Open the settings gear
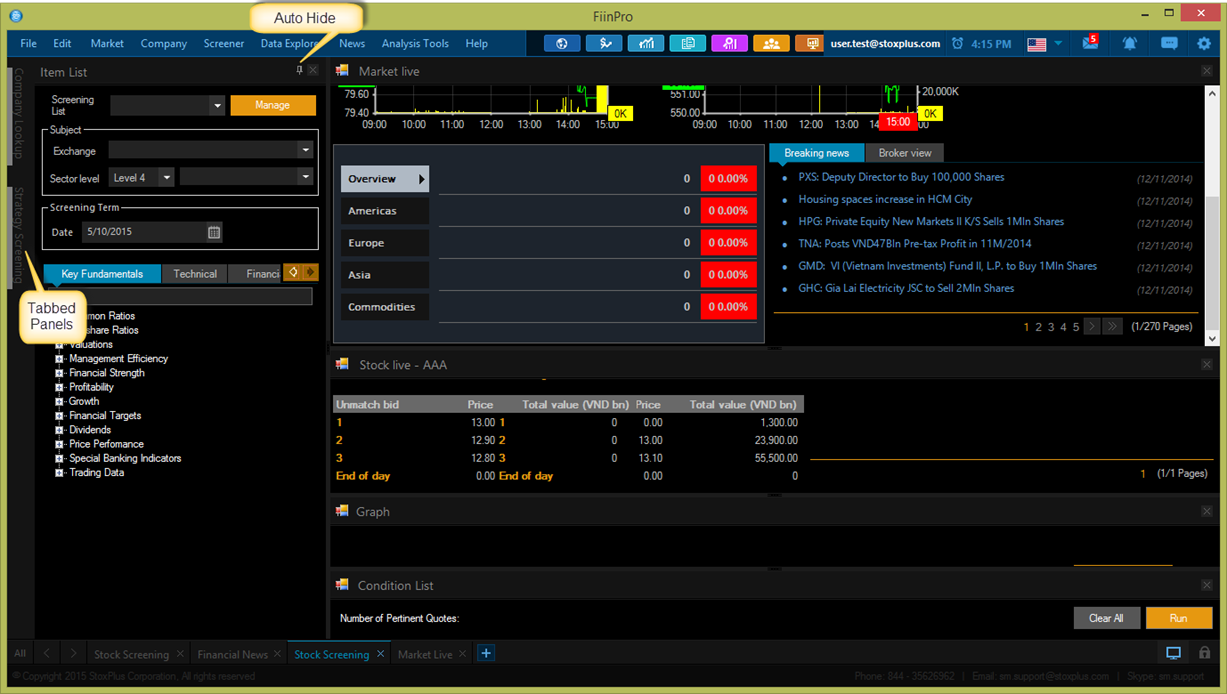1227x694 pixels. (1204, 44)
